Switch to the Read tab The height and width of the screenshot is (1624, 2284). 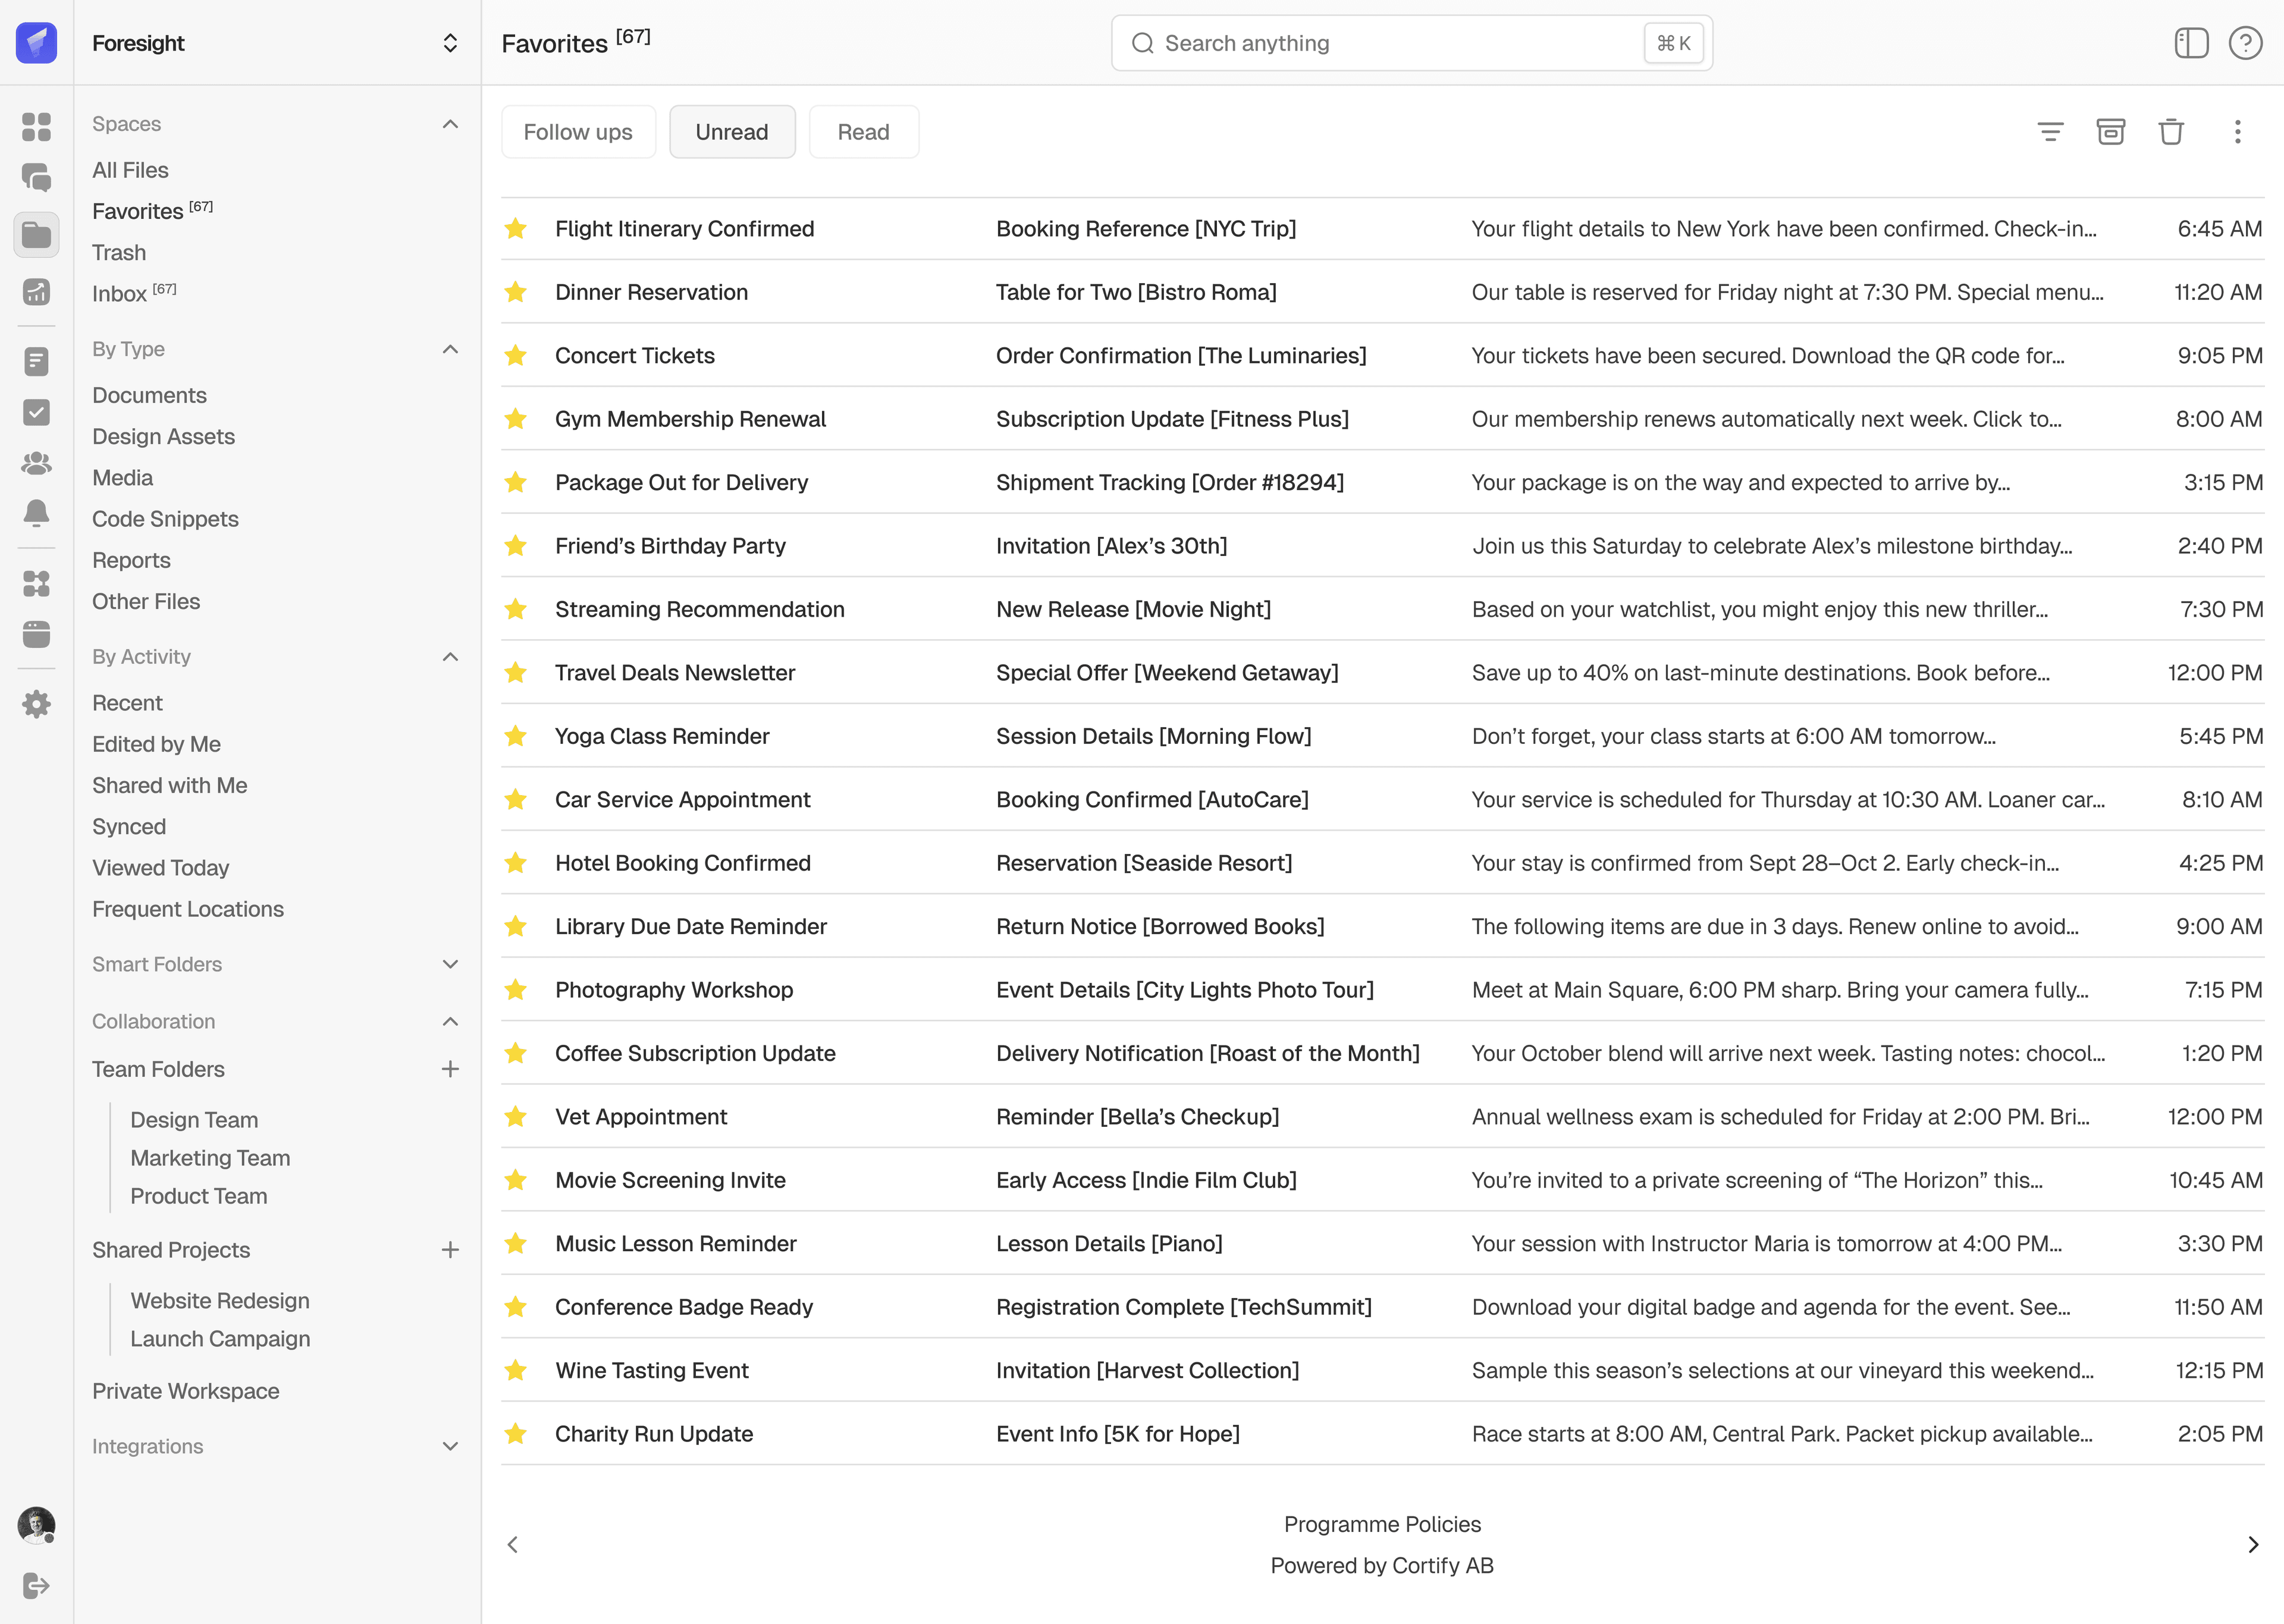[863, 132]
